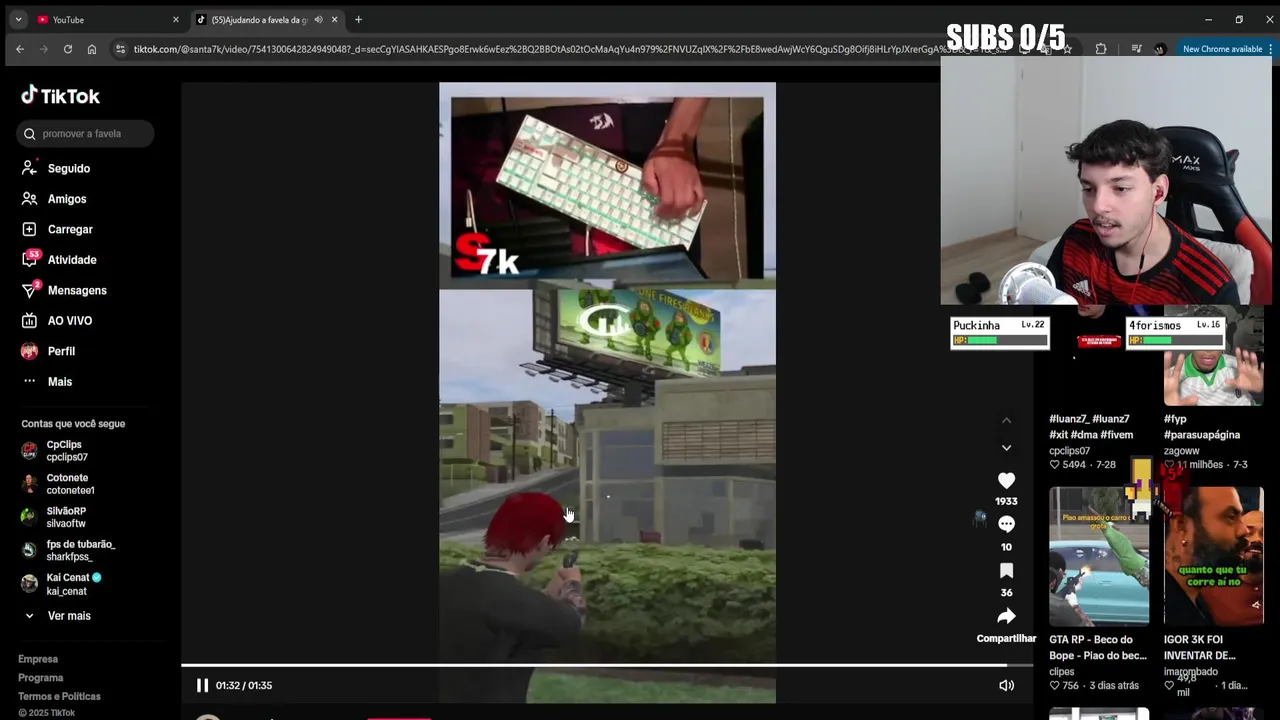Viewport: 1280px width, 720px height.
Task: Open the Atividade notifications
Action: [x=72, y=260]
